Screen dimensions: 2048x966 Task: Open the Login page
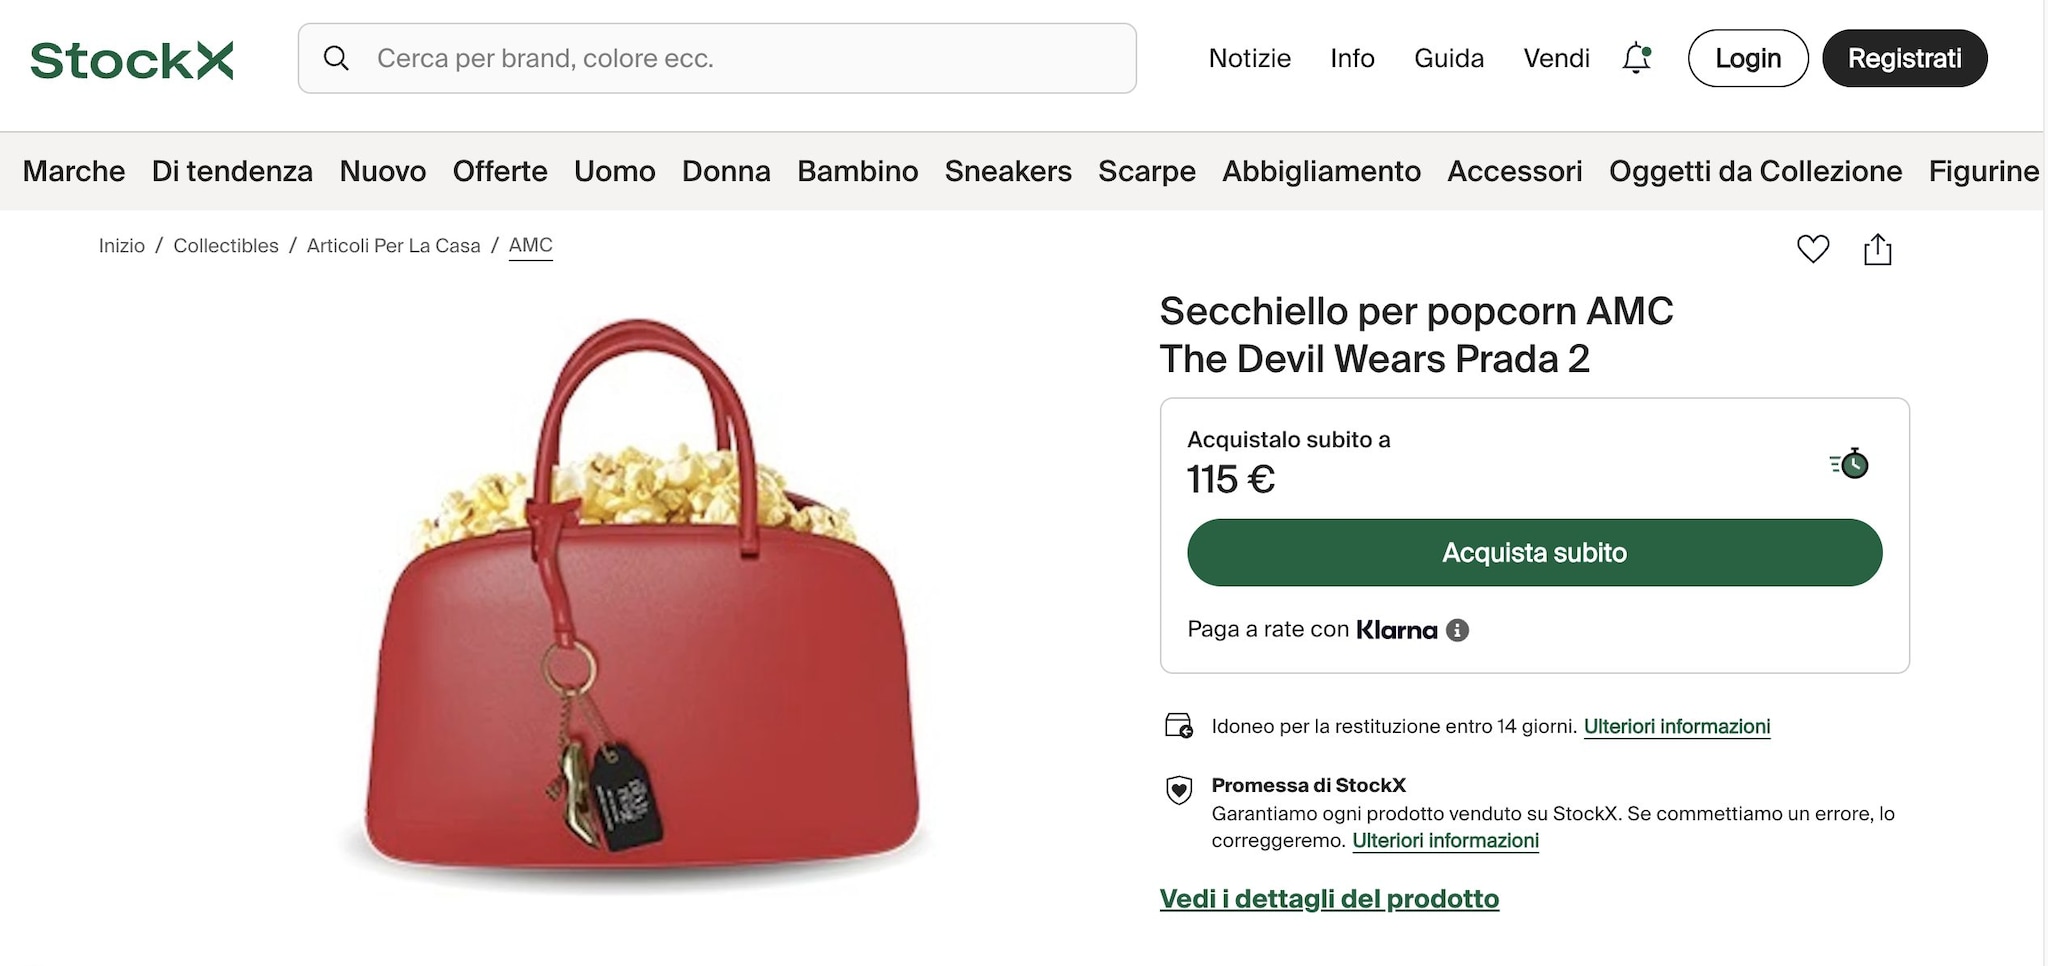[x=1747, y=58]
